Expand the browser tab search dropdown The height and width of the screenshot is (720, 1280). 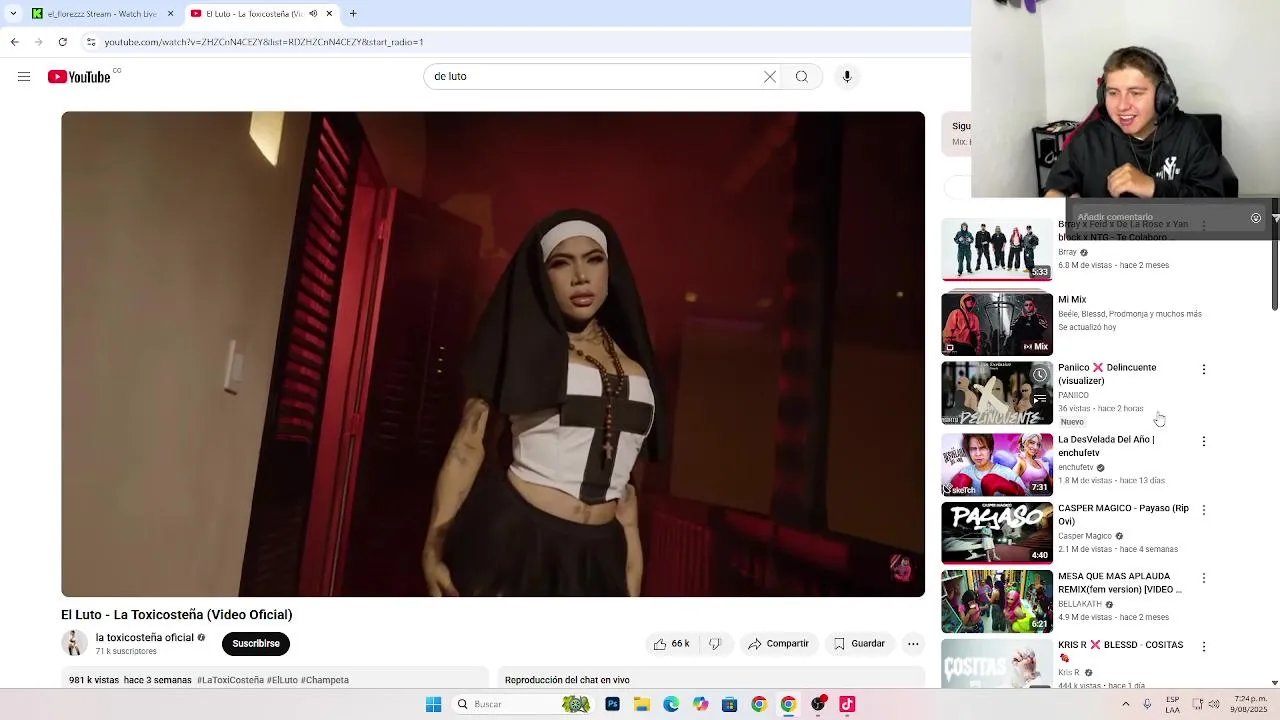[13, 14]
